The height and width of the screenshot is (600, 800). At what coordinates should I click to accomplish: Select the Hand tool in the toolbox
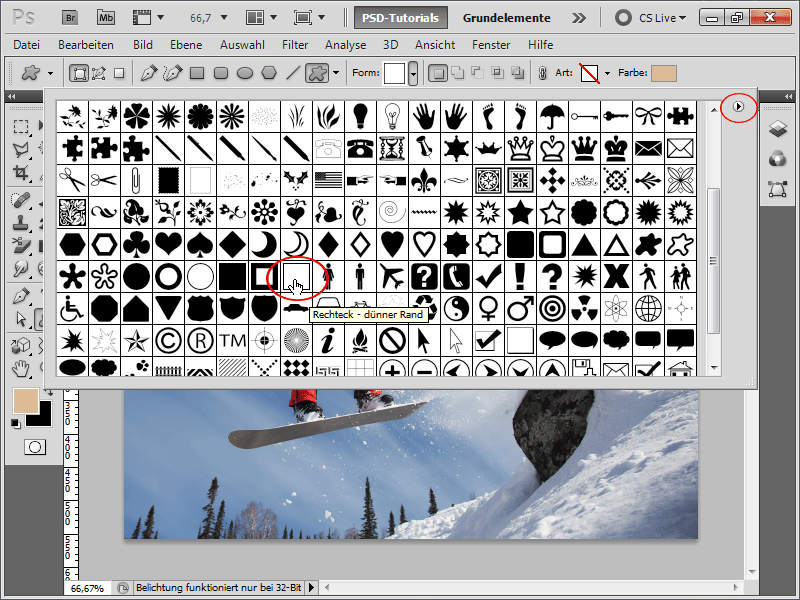(x=20, y=368)
